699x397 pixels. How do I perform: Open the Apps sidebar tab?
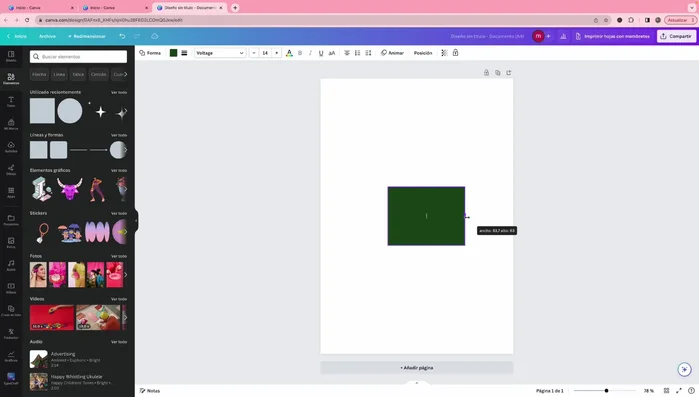coord(11,192)
